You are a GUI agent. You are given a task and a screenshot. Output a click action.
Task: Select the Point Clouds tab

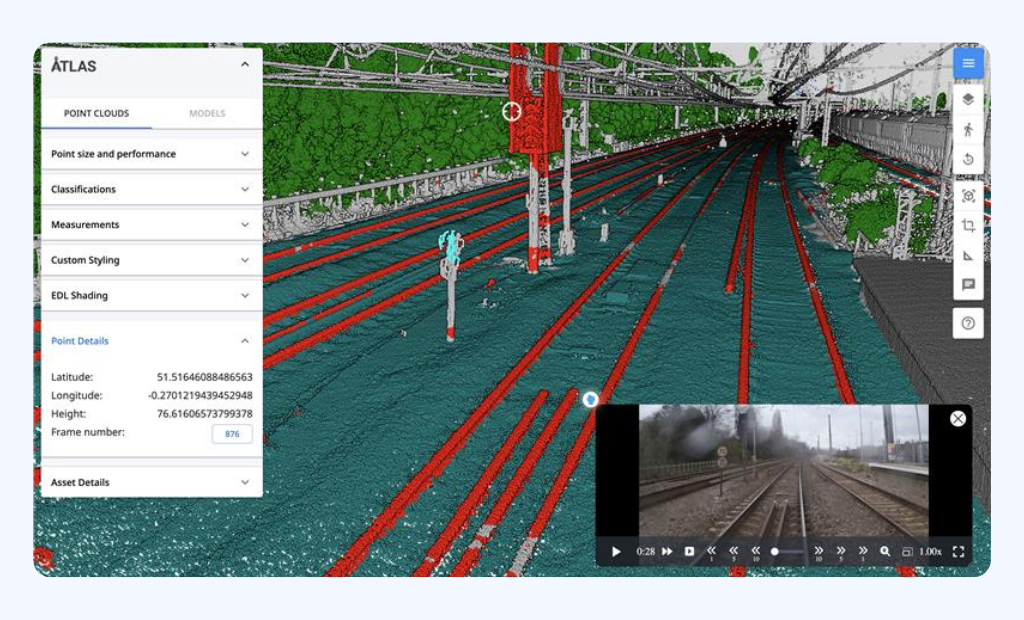pyautogui.click(x=96, y=113)
